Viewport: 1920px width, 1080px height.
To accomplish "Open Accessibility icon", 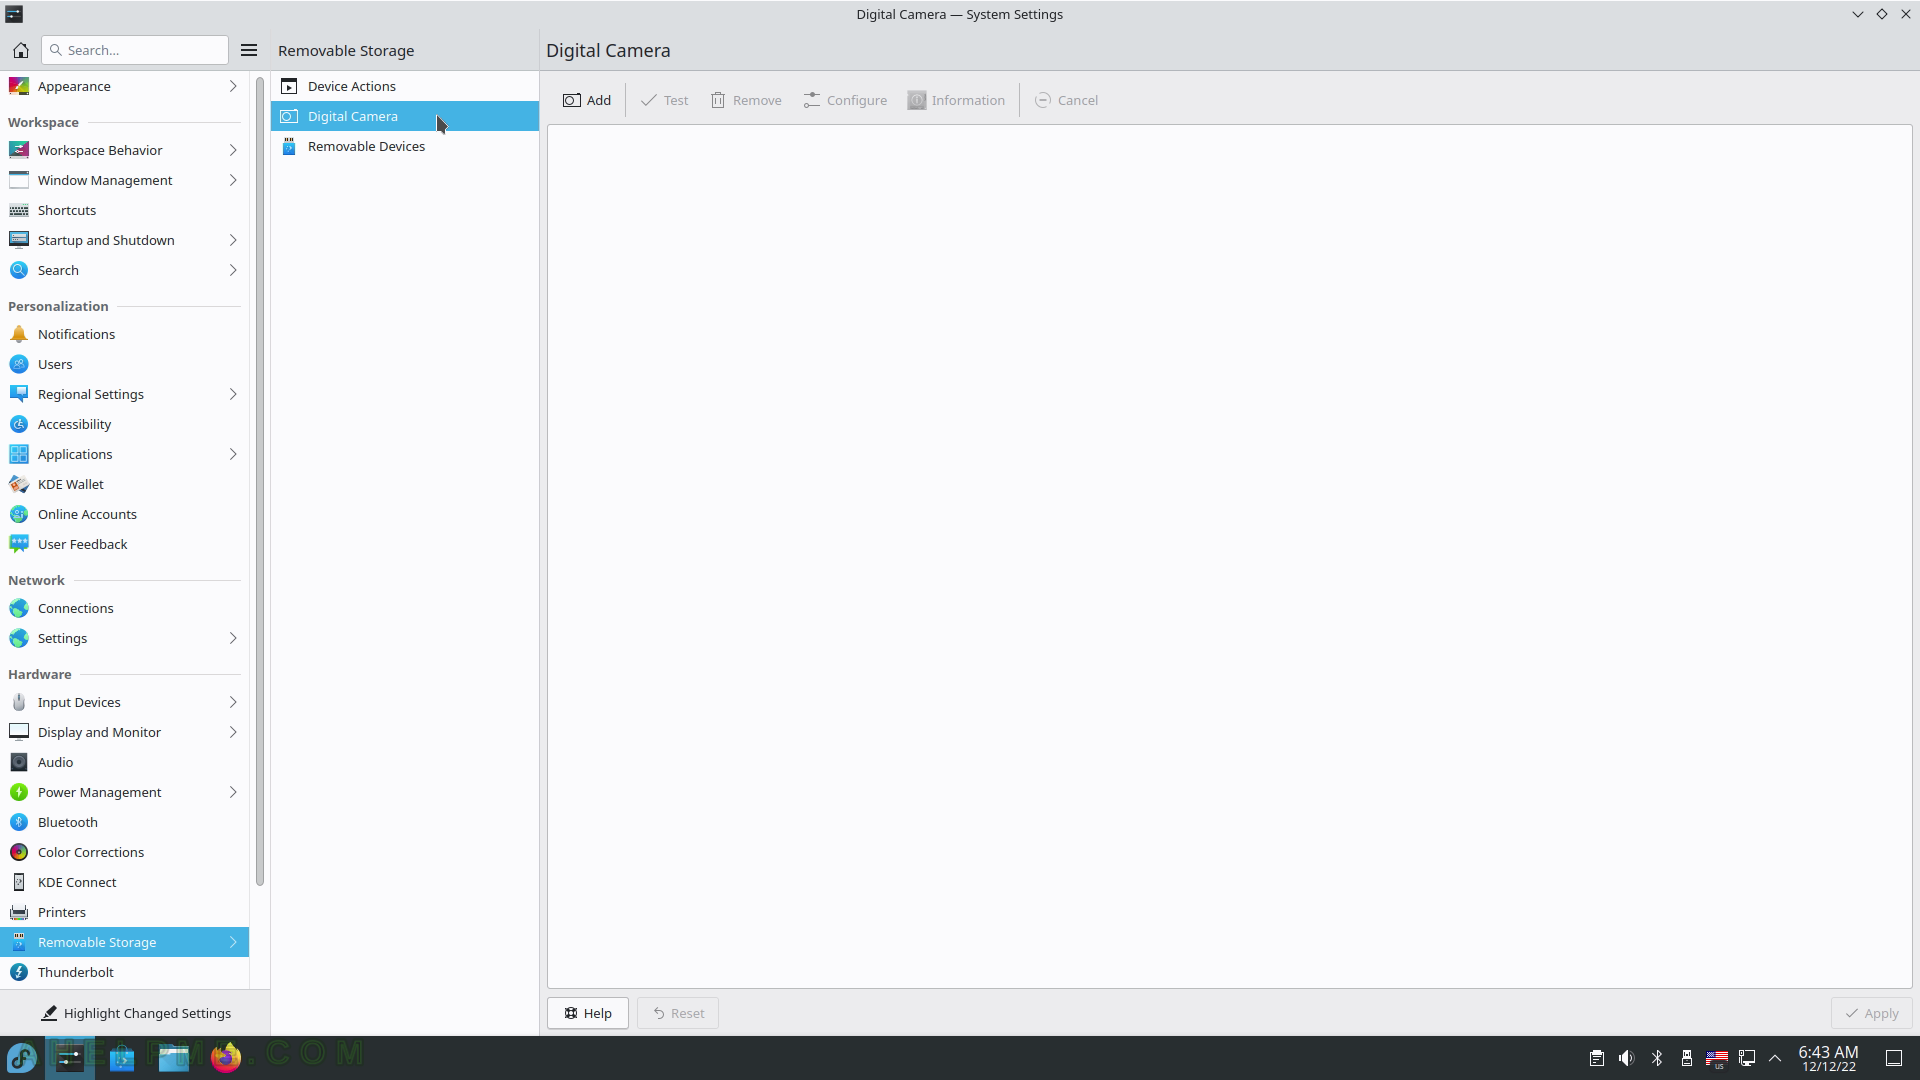I will point(19,424).
